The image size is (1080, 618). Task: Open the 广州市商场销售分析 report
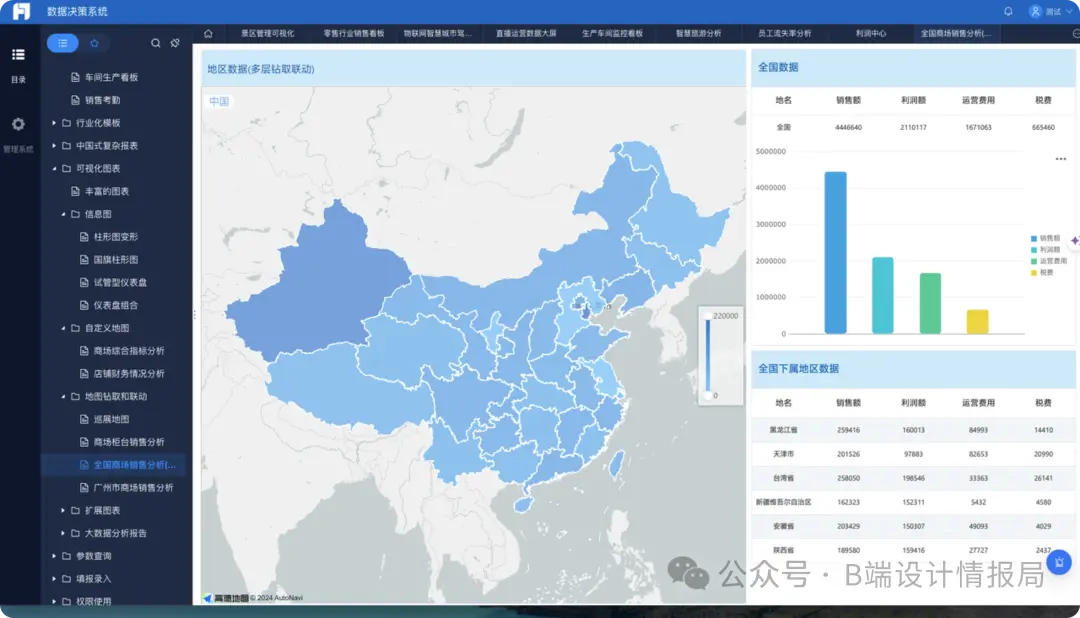coord(133,488)
